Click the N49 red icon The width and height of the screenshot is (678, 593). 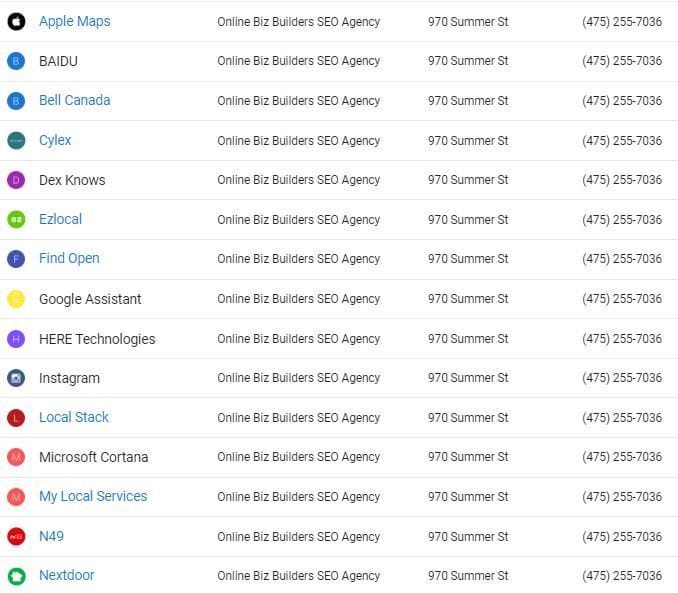coord(16,536)
